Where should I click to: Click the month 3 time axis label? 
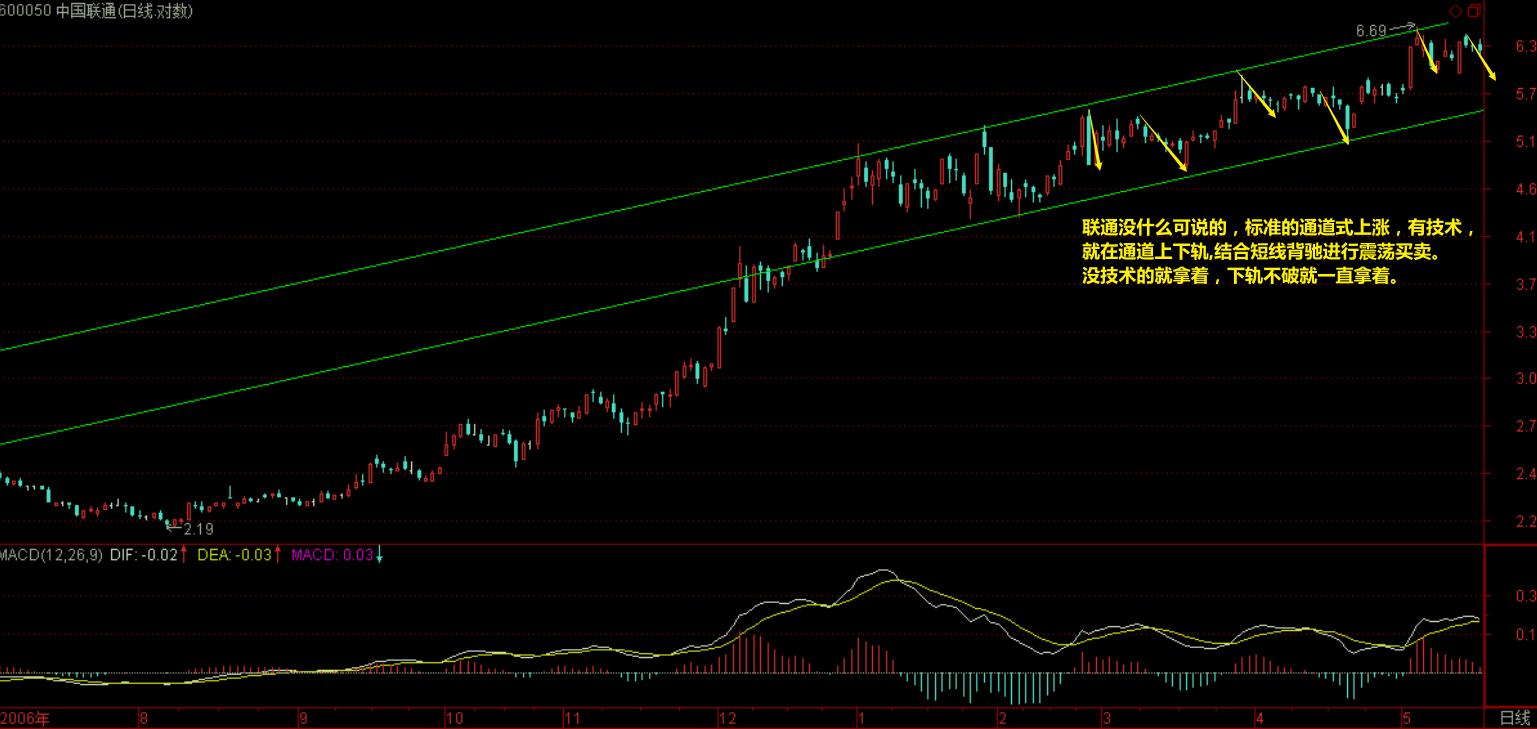coord(1107,718)
